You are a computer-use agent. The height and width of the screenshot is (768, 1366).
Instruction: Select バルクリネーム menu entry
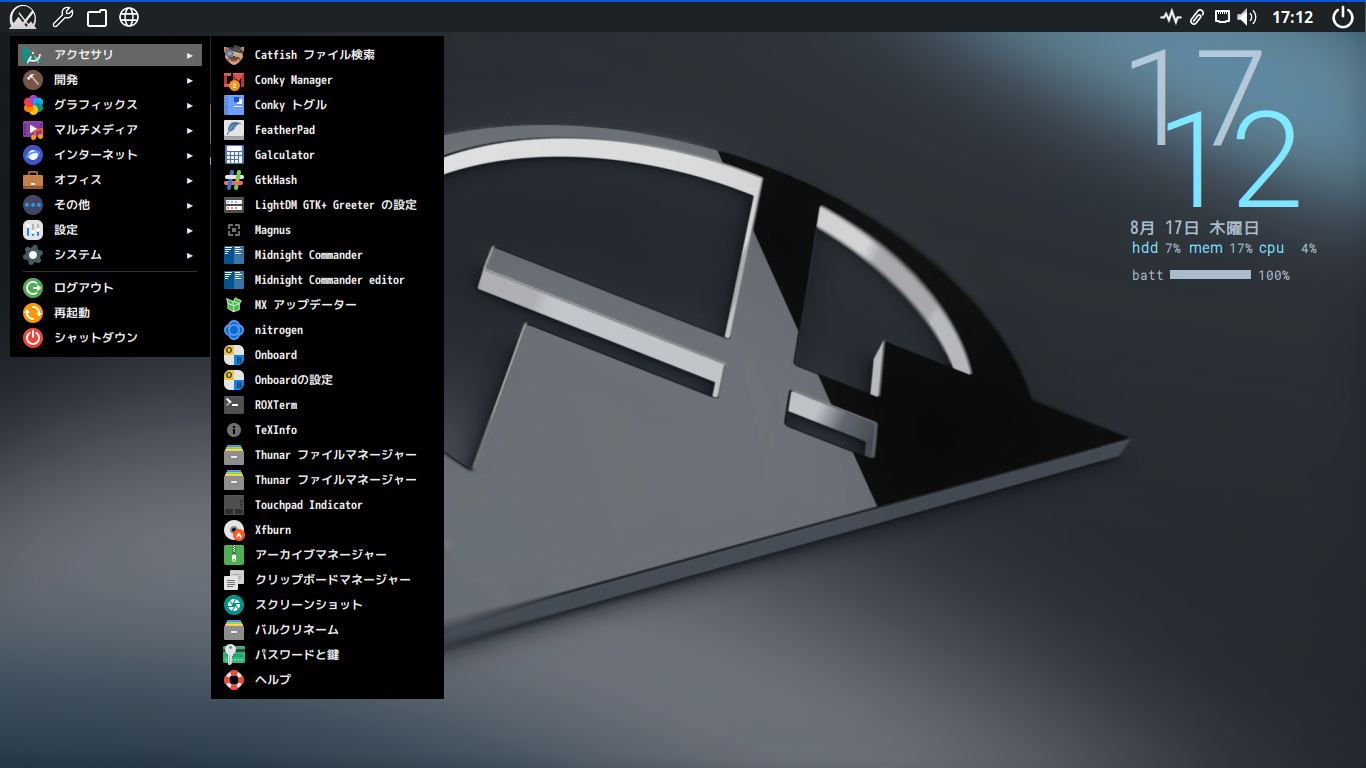327,630
